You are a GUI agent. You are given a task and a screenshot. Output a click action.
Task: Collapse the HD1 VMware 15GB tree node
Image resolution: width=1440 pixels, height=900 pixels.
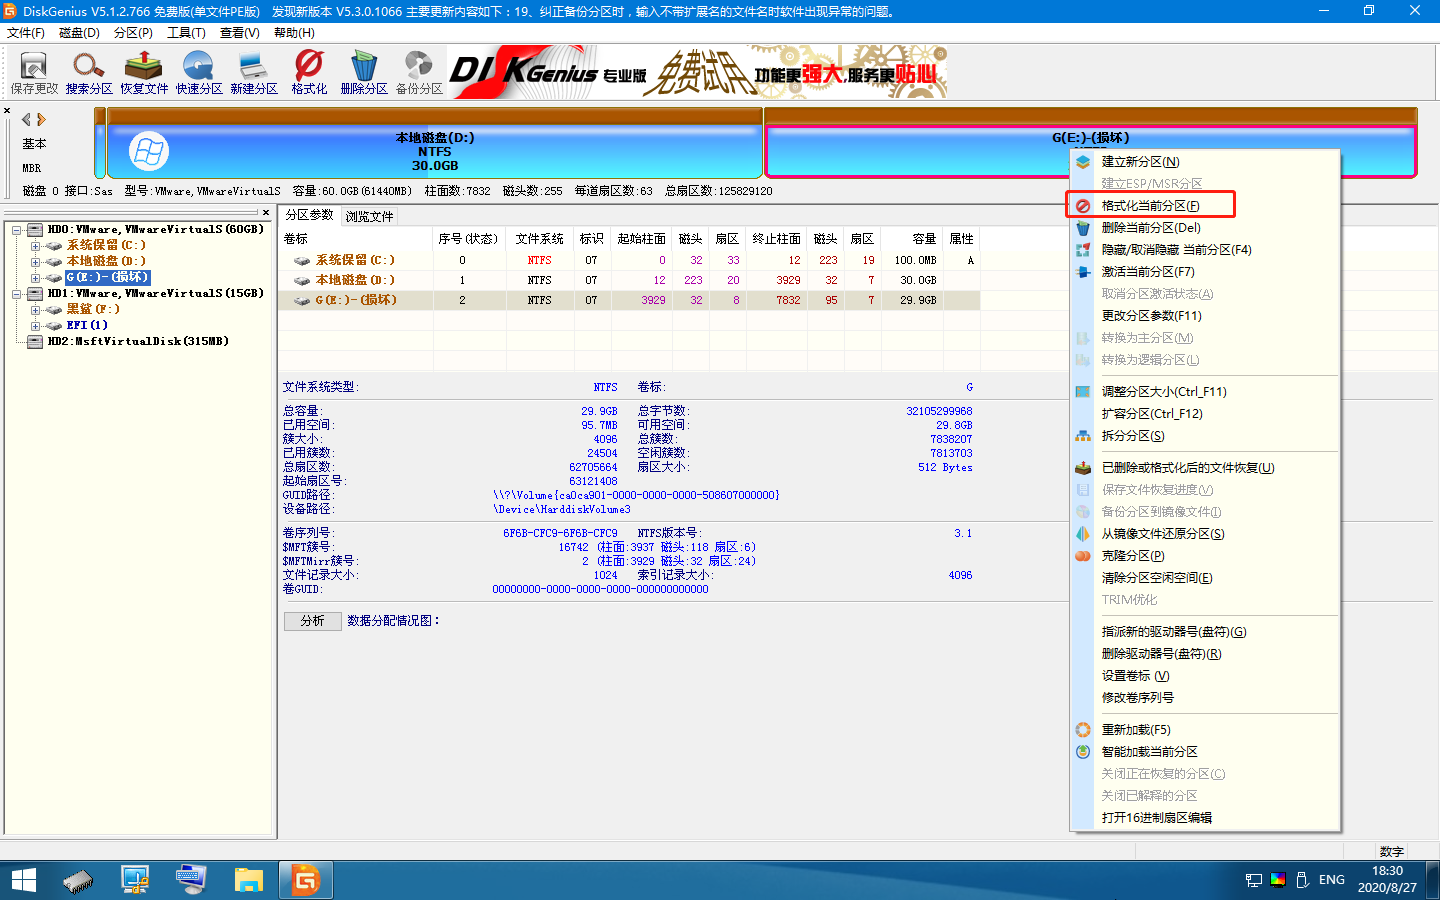[17, 293]
